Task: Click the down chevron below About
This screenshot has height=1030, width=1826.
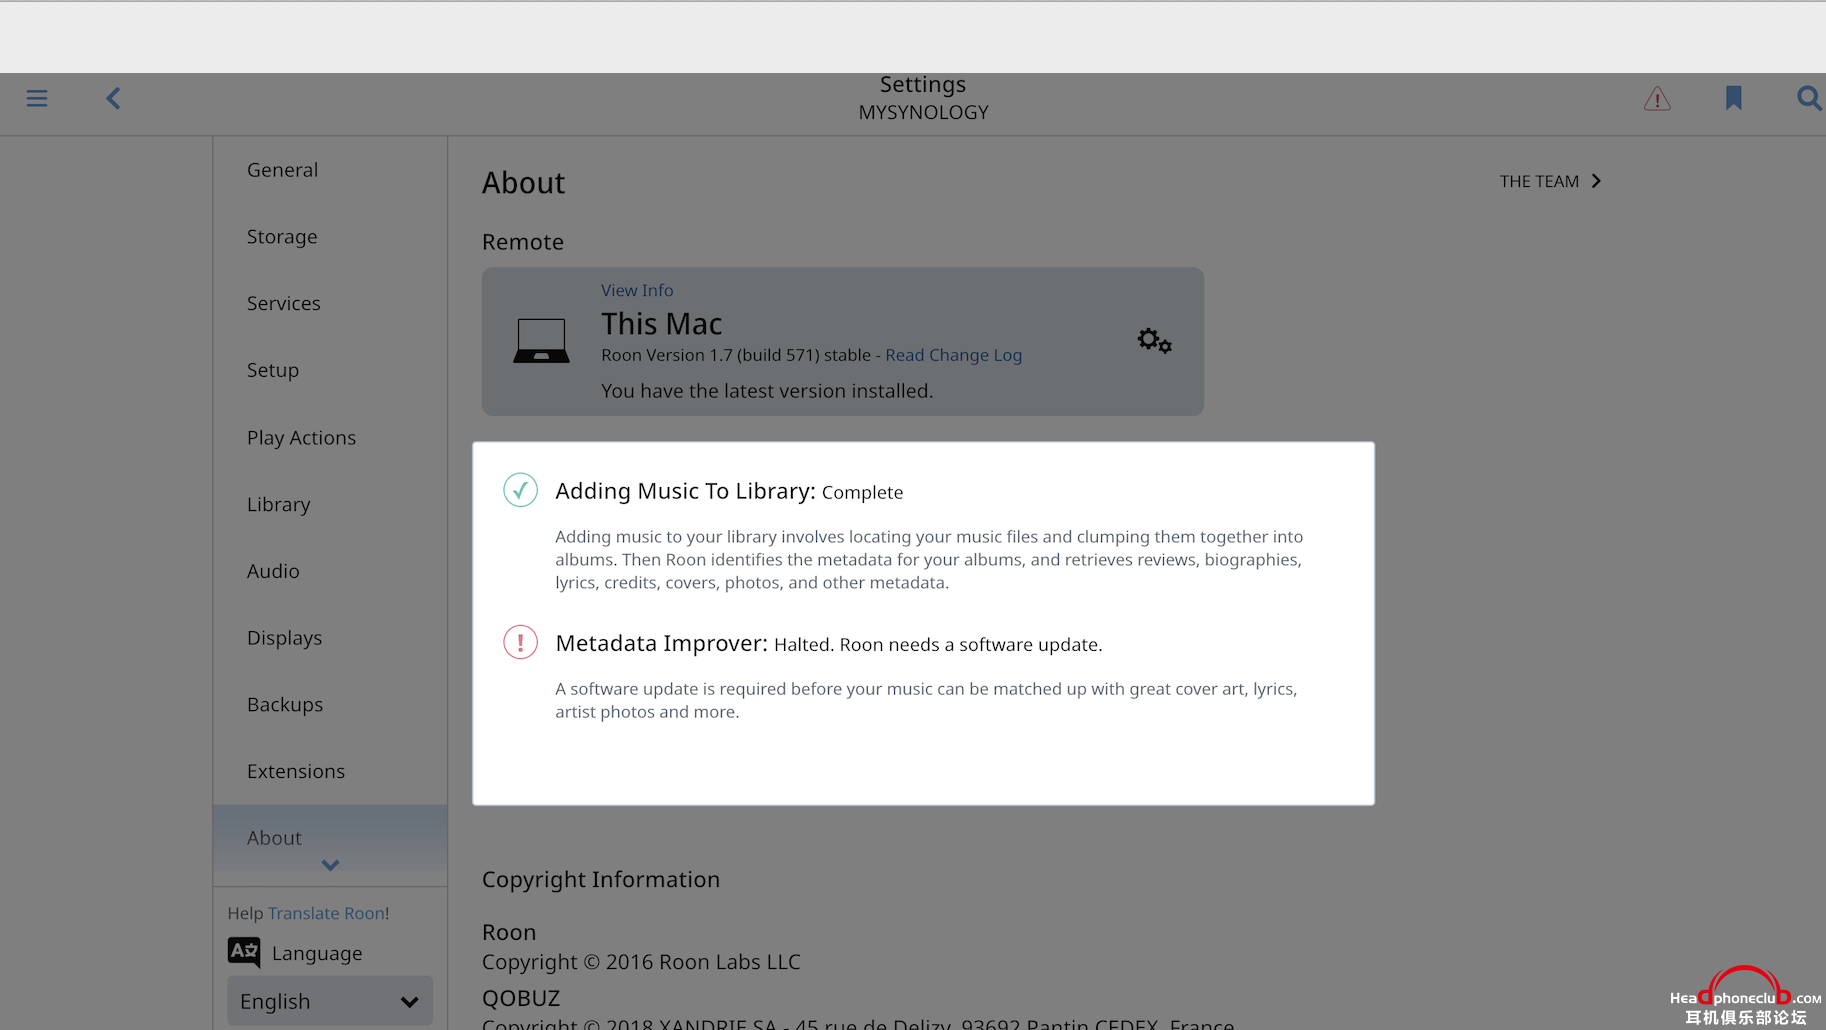Action: coord(330,865)
